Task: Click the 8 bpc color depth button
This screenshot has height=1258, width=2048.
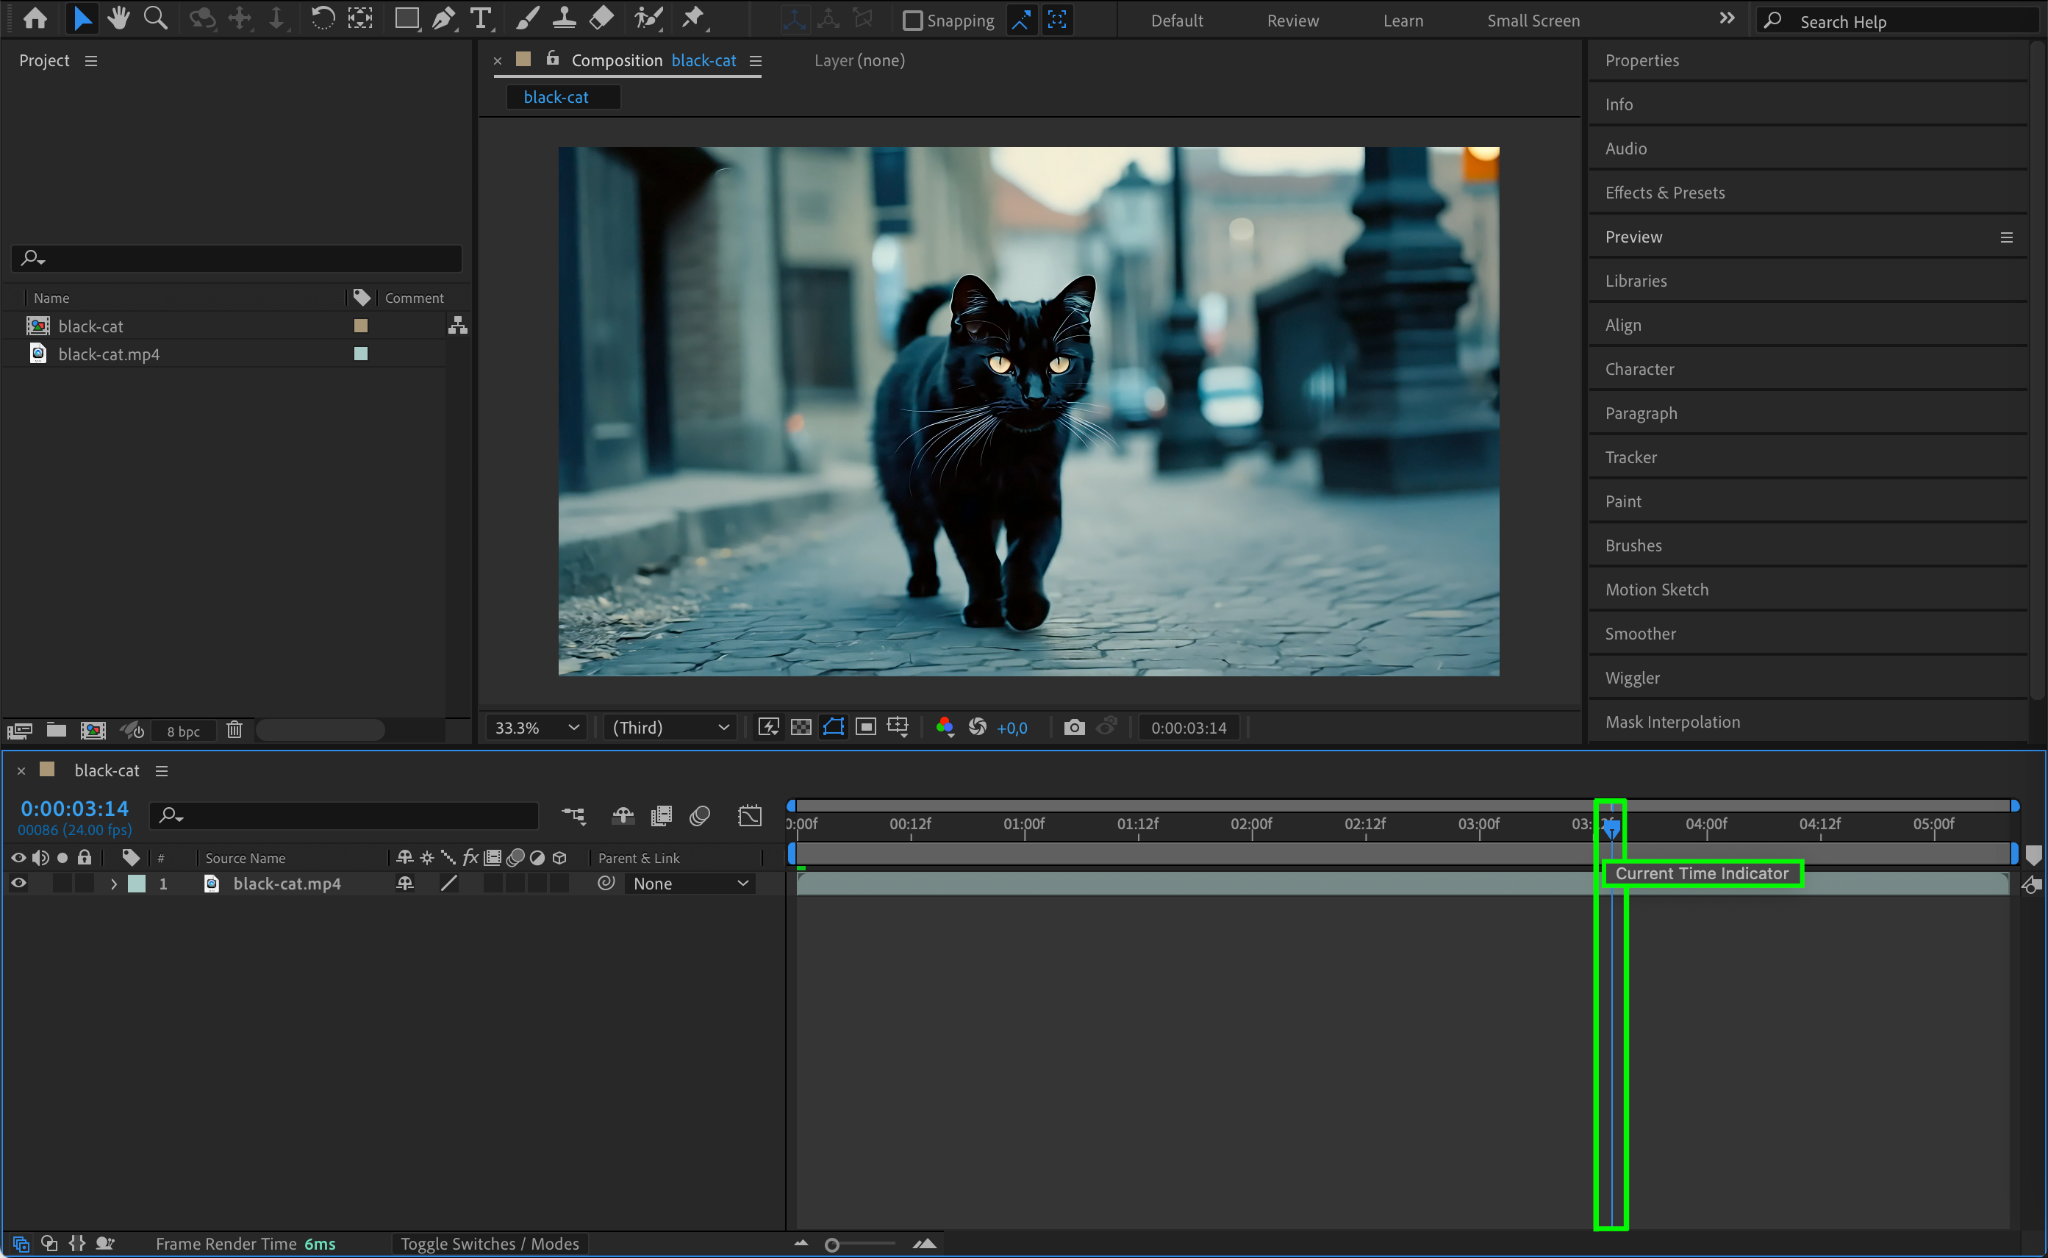Action: (183, 731)
